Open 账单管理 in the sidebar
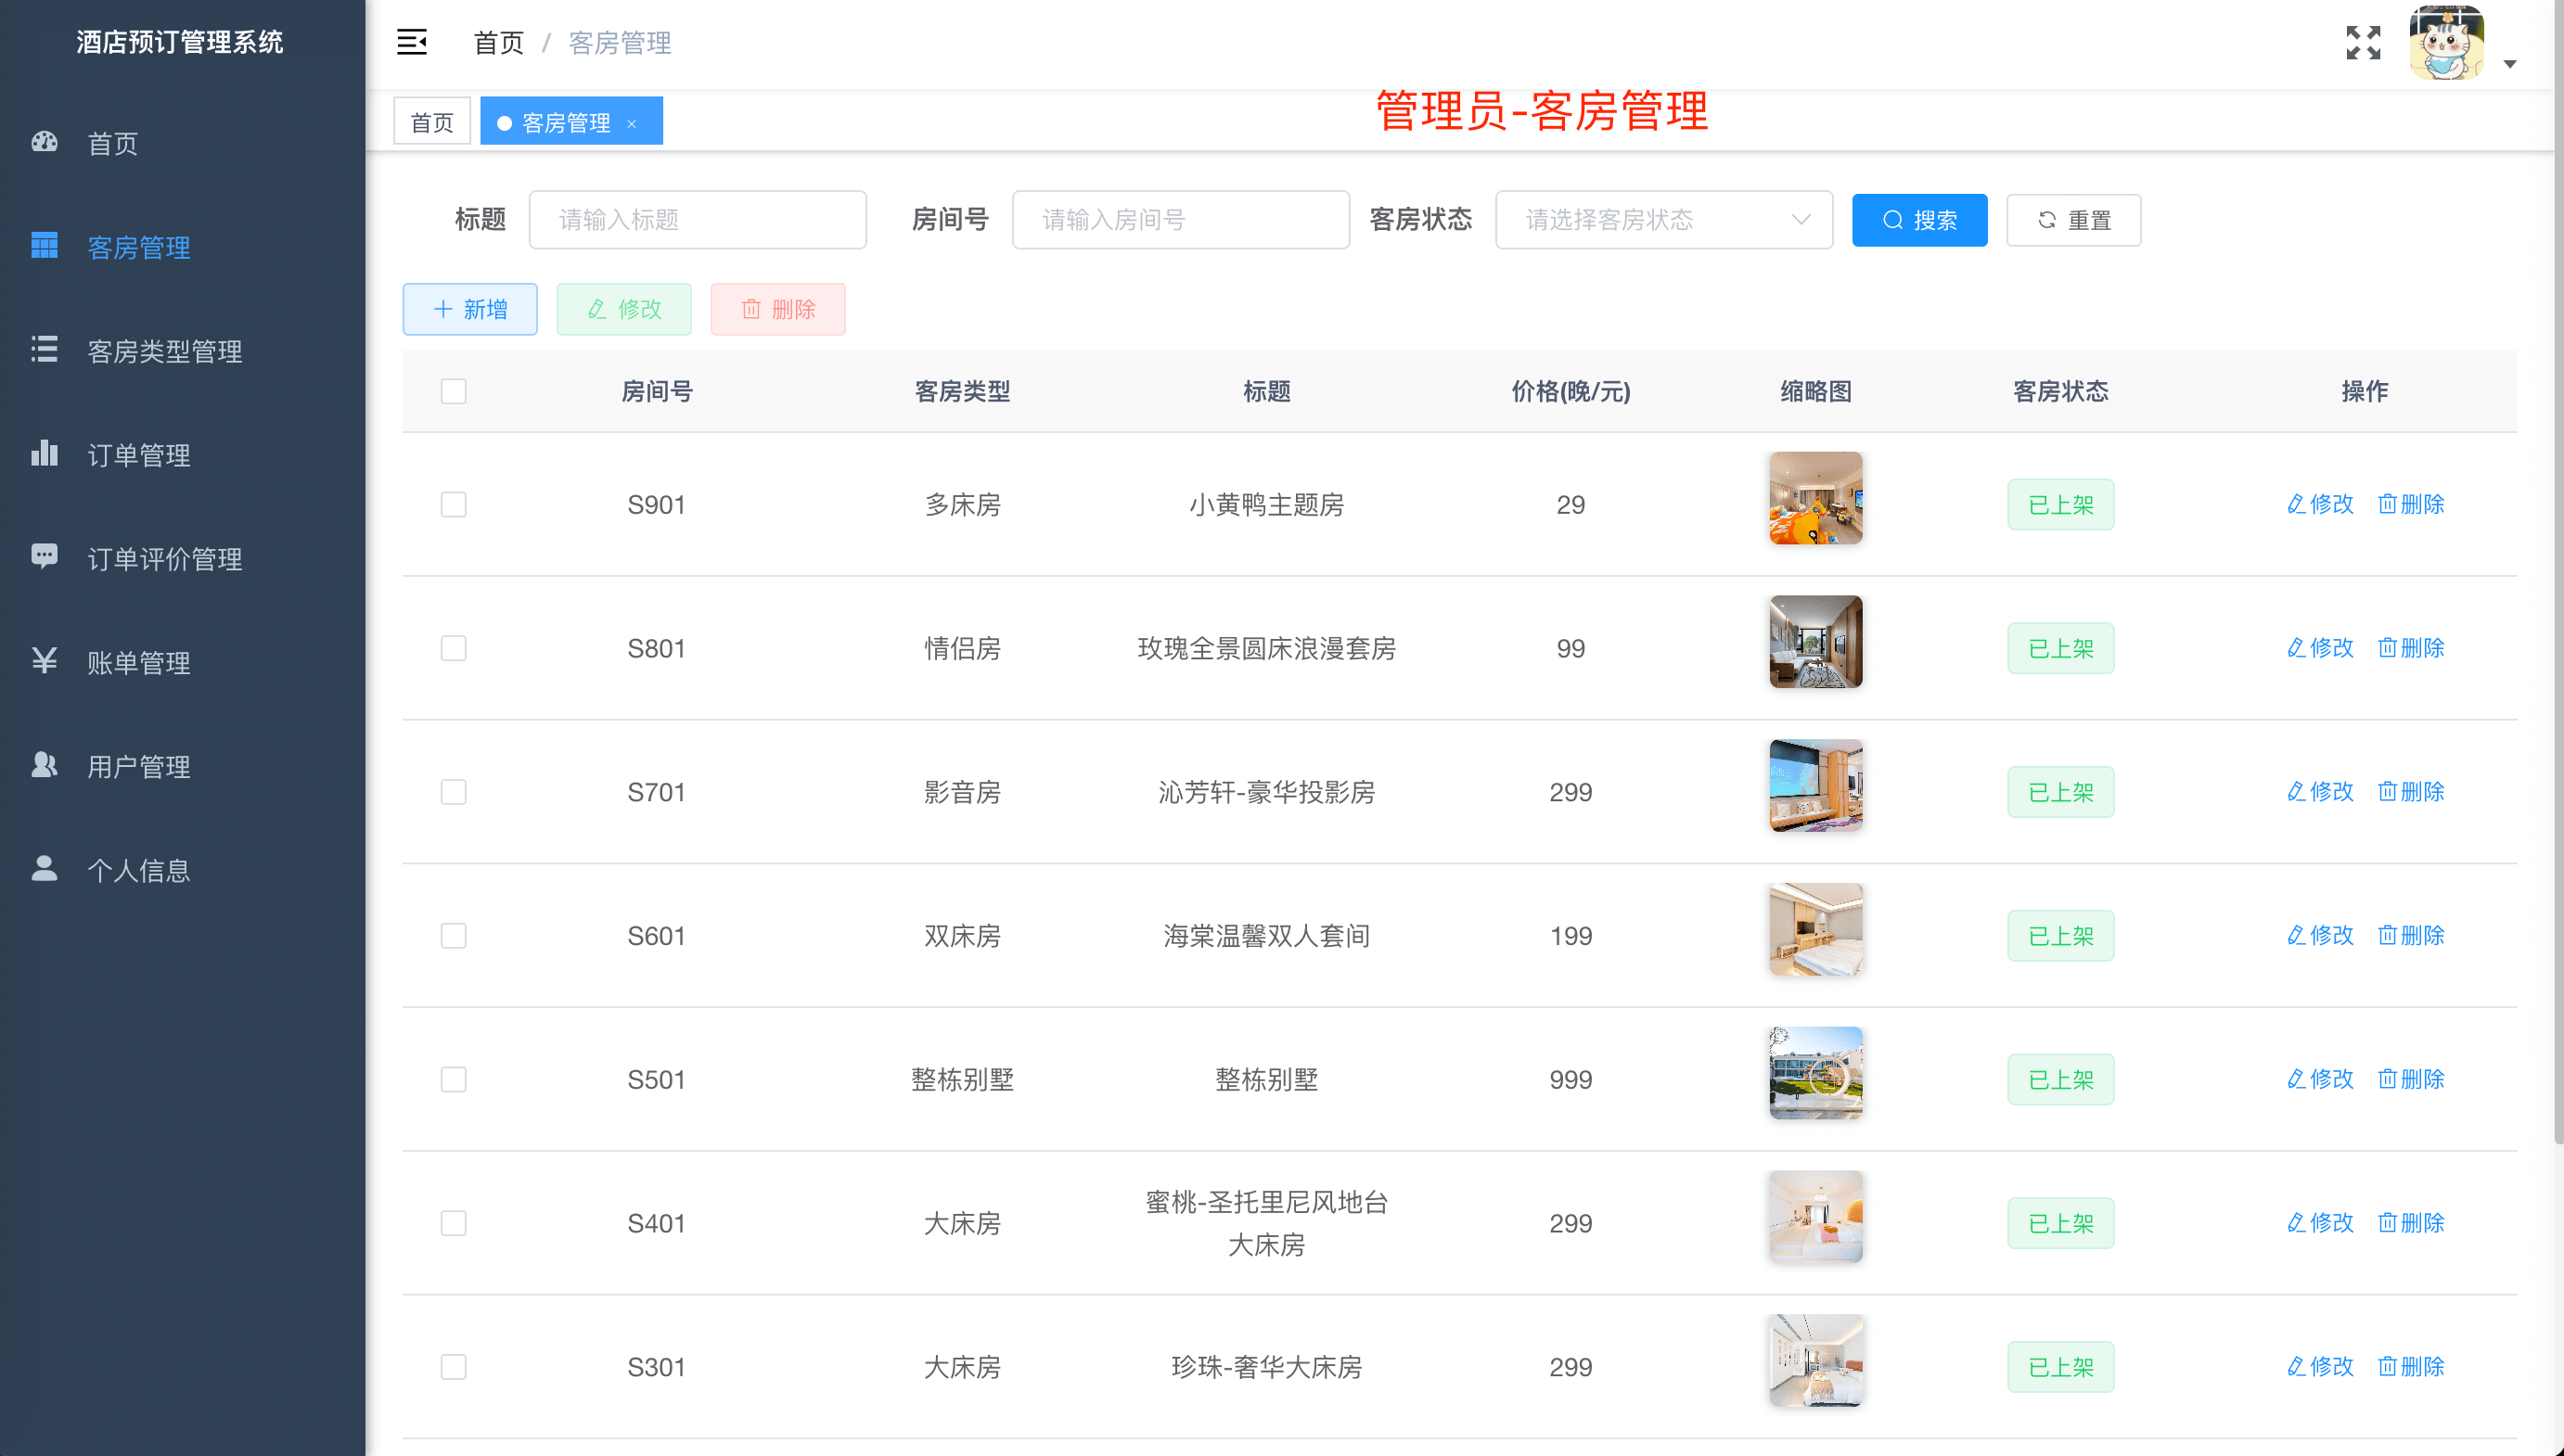Screen dimensions: 2564x1456 point(136,663)
